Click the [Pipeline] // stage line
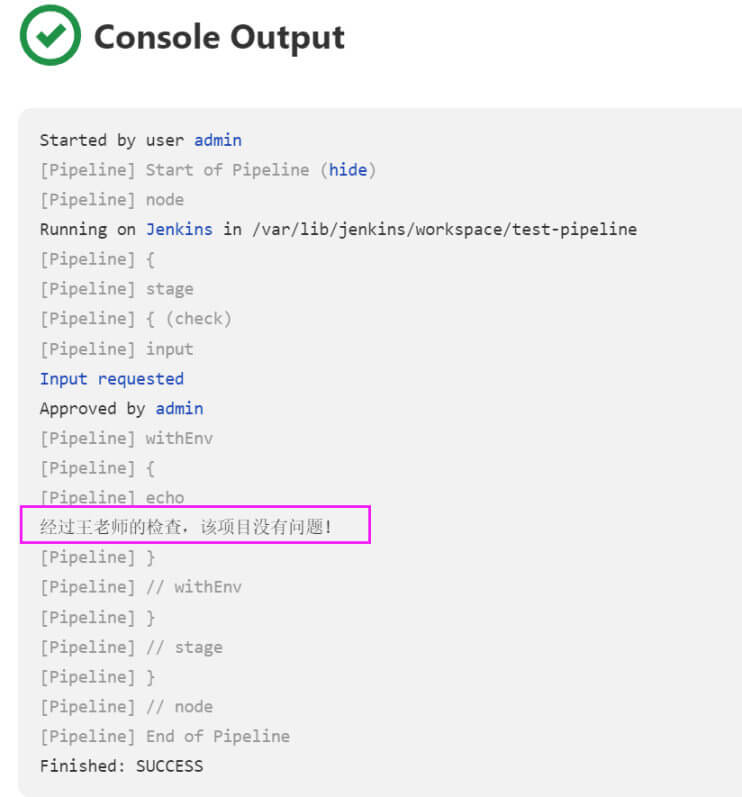Viewport: 742px width, 797px height. click(131, 647)
